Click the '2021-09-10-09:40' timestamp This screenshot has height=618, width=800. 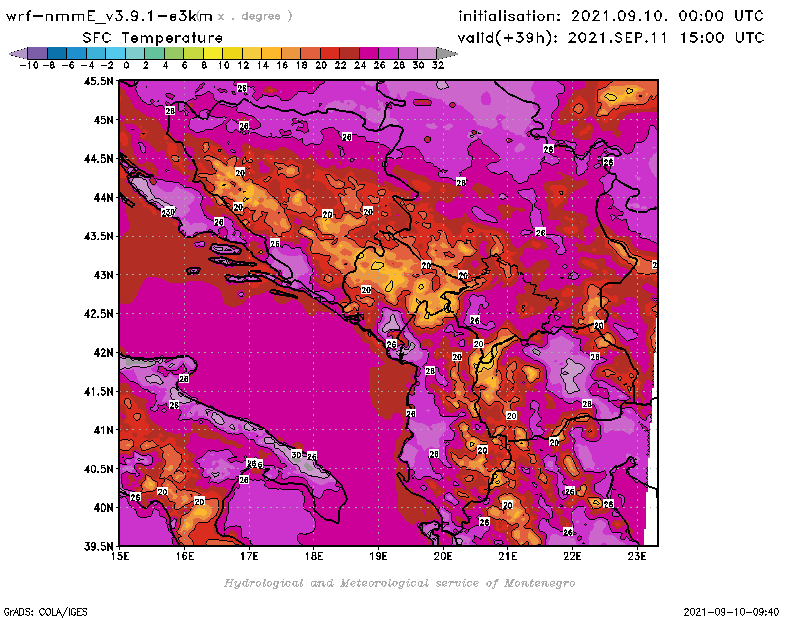[731, 612]
